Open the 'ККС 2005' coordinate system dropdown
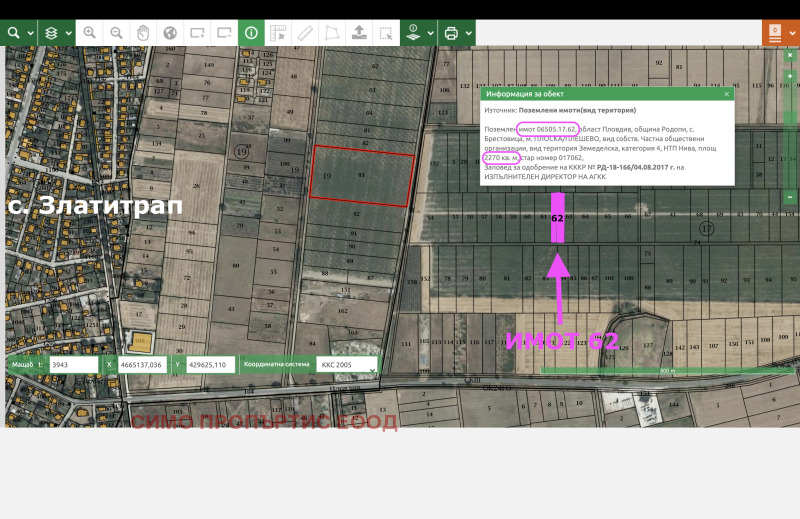 pos(347,366)
